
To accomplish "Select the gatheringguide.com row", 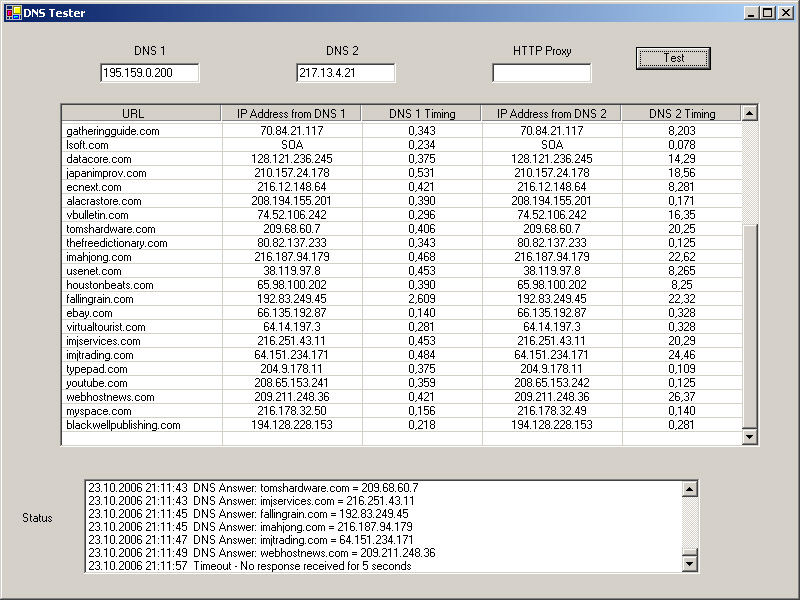I will pos(402,131).
